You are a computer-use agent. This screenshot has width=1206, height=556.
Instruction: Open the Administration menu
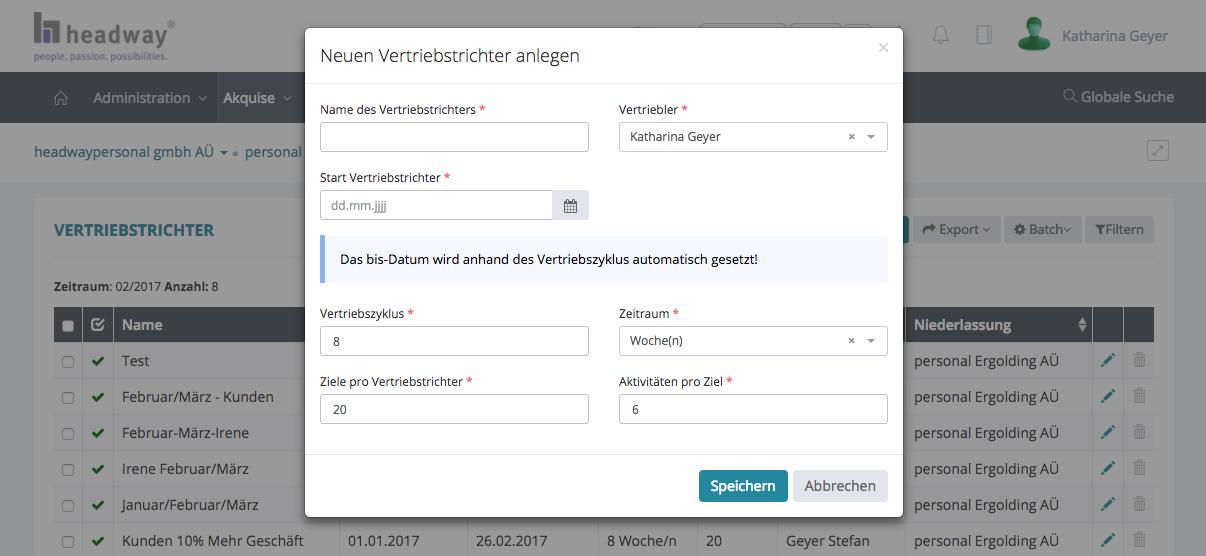coord(149,98)
